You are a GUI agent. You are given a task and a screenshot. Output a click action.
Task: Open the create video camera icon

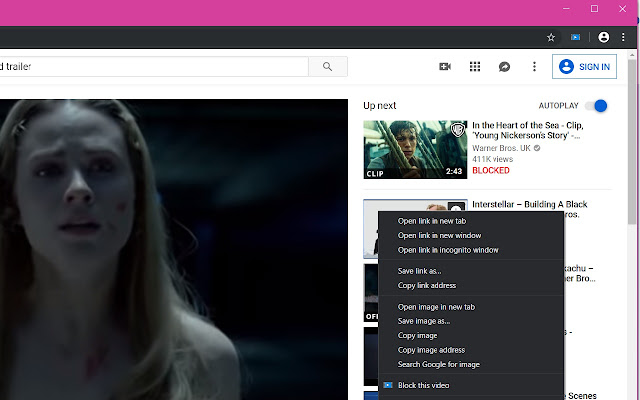[445, 67]
